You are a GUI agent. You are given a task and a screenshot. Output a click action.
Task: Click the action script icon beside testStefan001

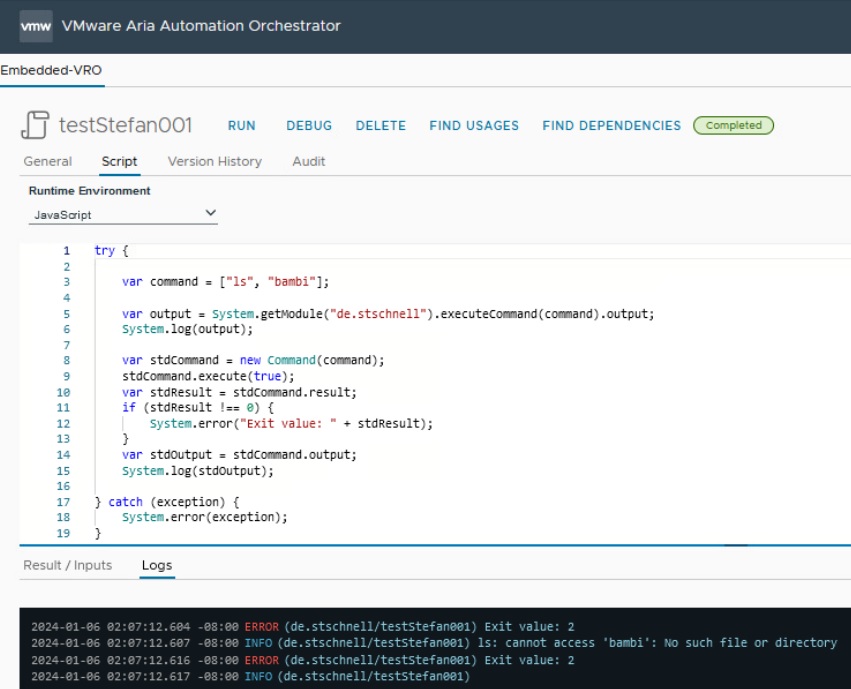[x=35, y=125]
